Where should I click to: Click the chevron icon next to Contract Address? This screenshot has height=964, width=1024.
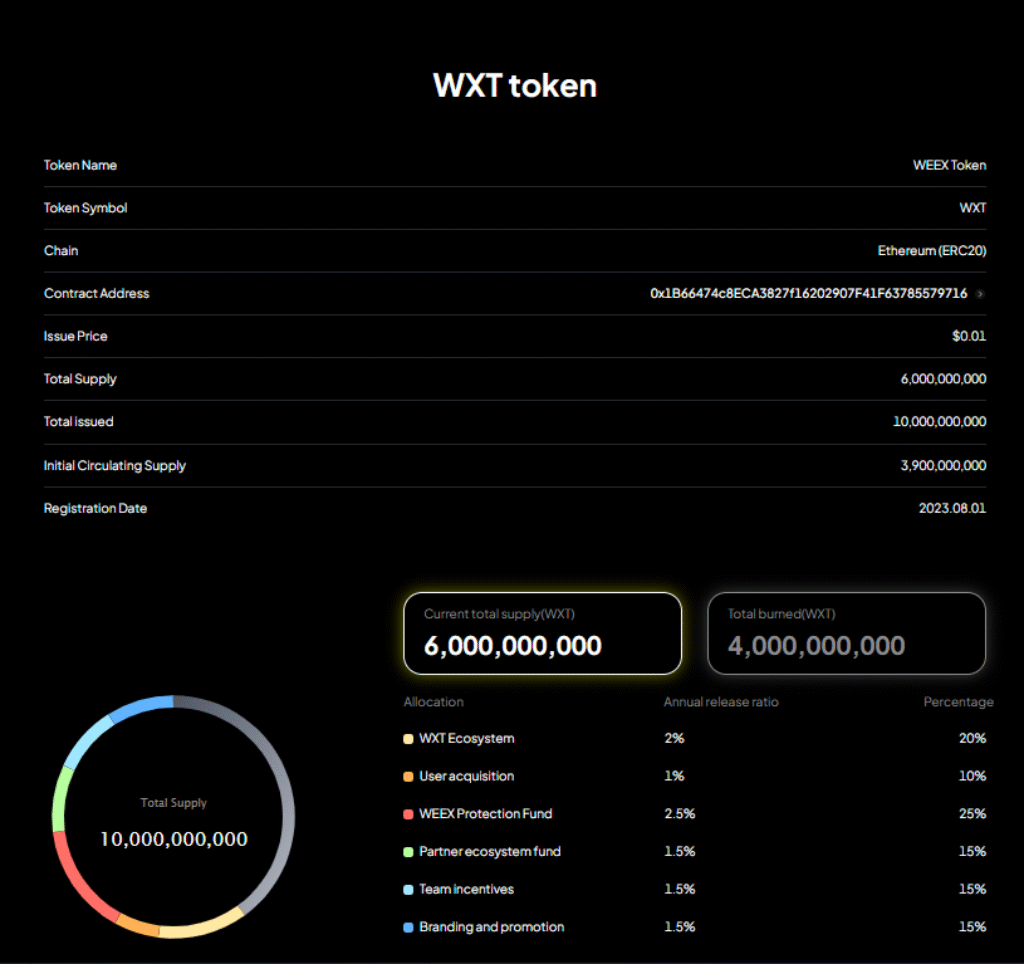[x=980, y=293]
